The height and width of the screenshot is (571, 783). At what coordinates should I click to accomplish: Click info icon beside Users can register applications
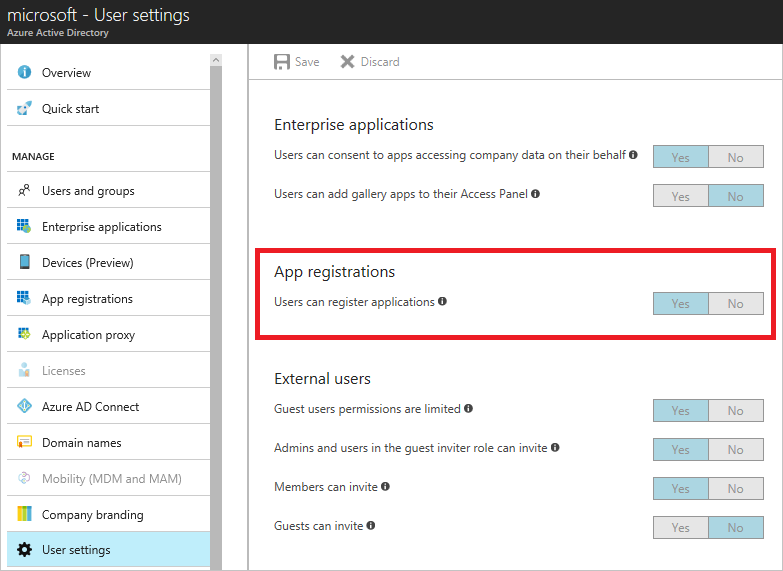coord(442,301)
